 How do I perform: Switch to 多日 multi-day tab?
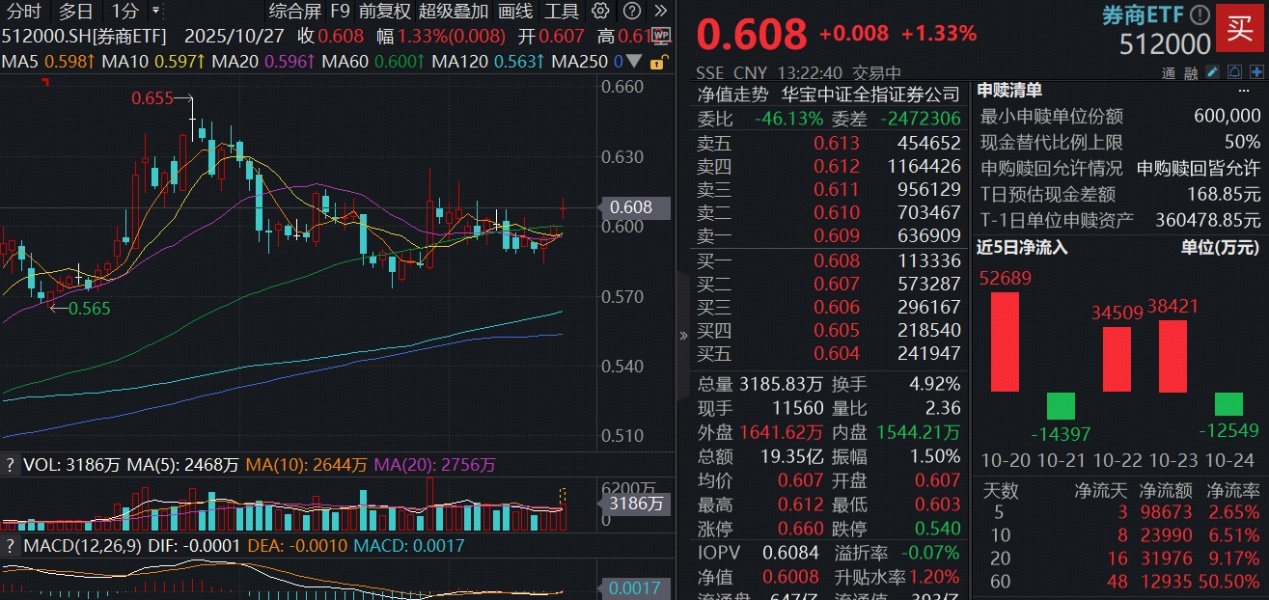tap(75, 12)
